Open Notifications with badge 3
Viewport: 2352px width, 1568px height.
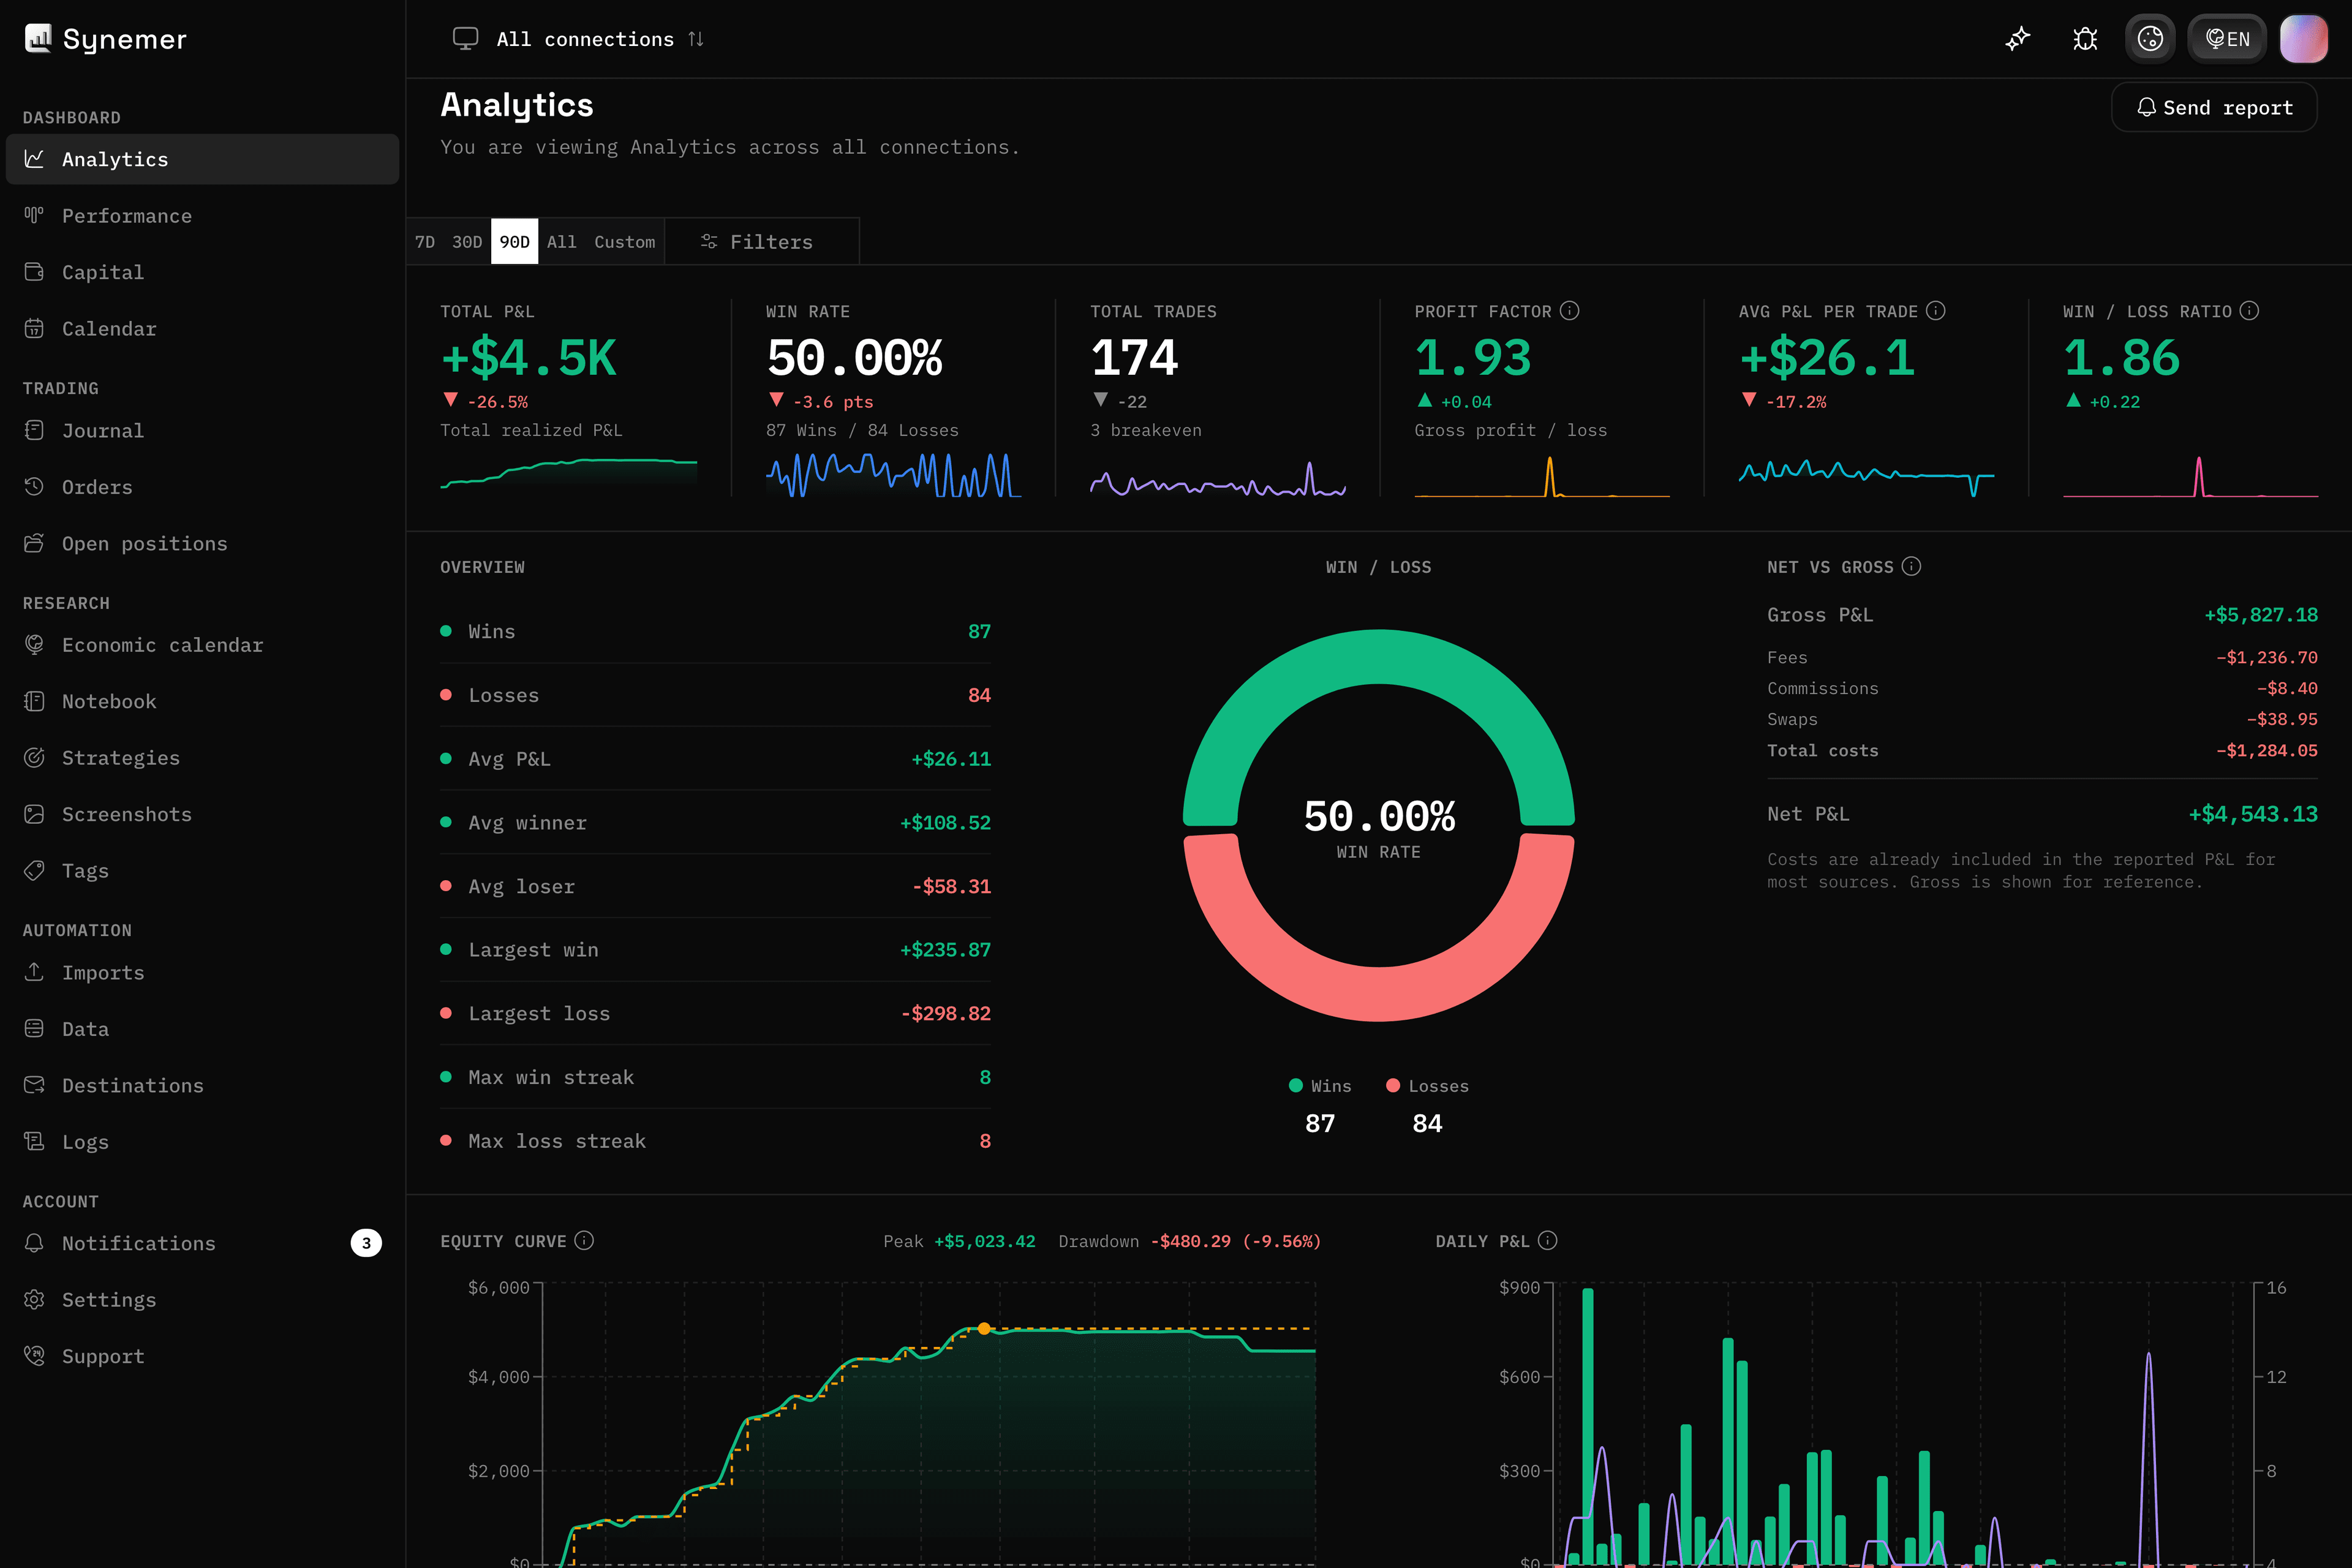202,1243
